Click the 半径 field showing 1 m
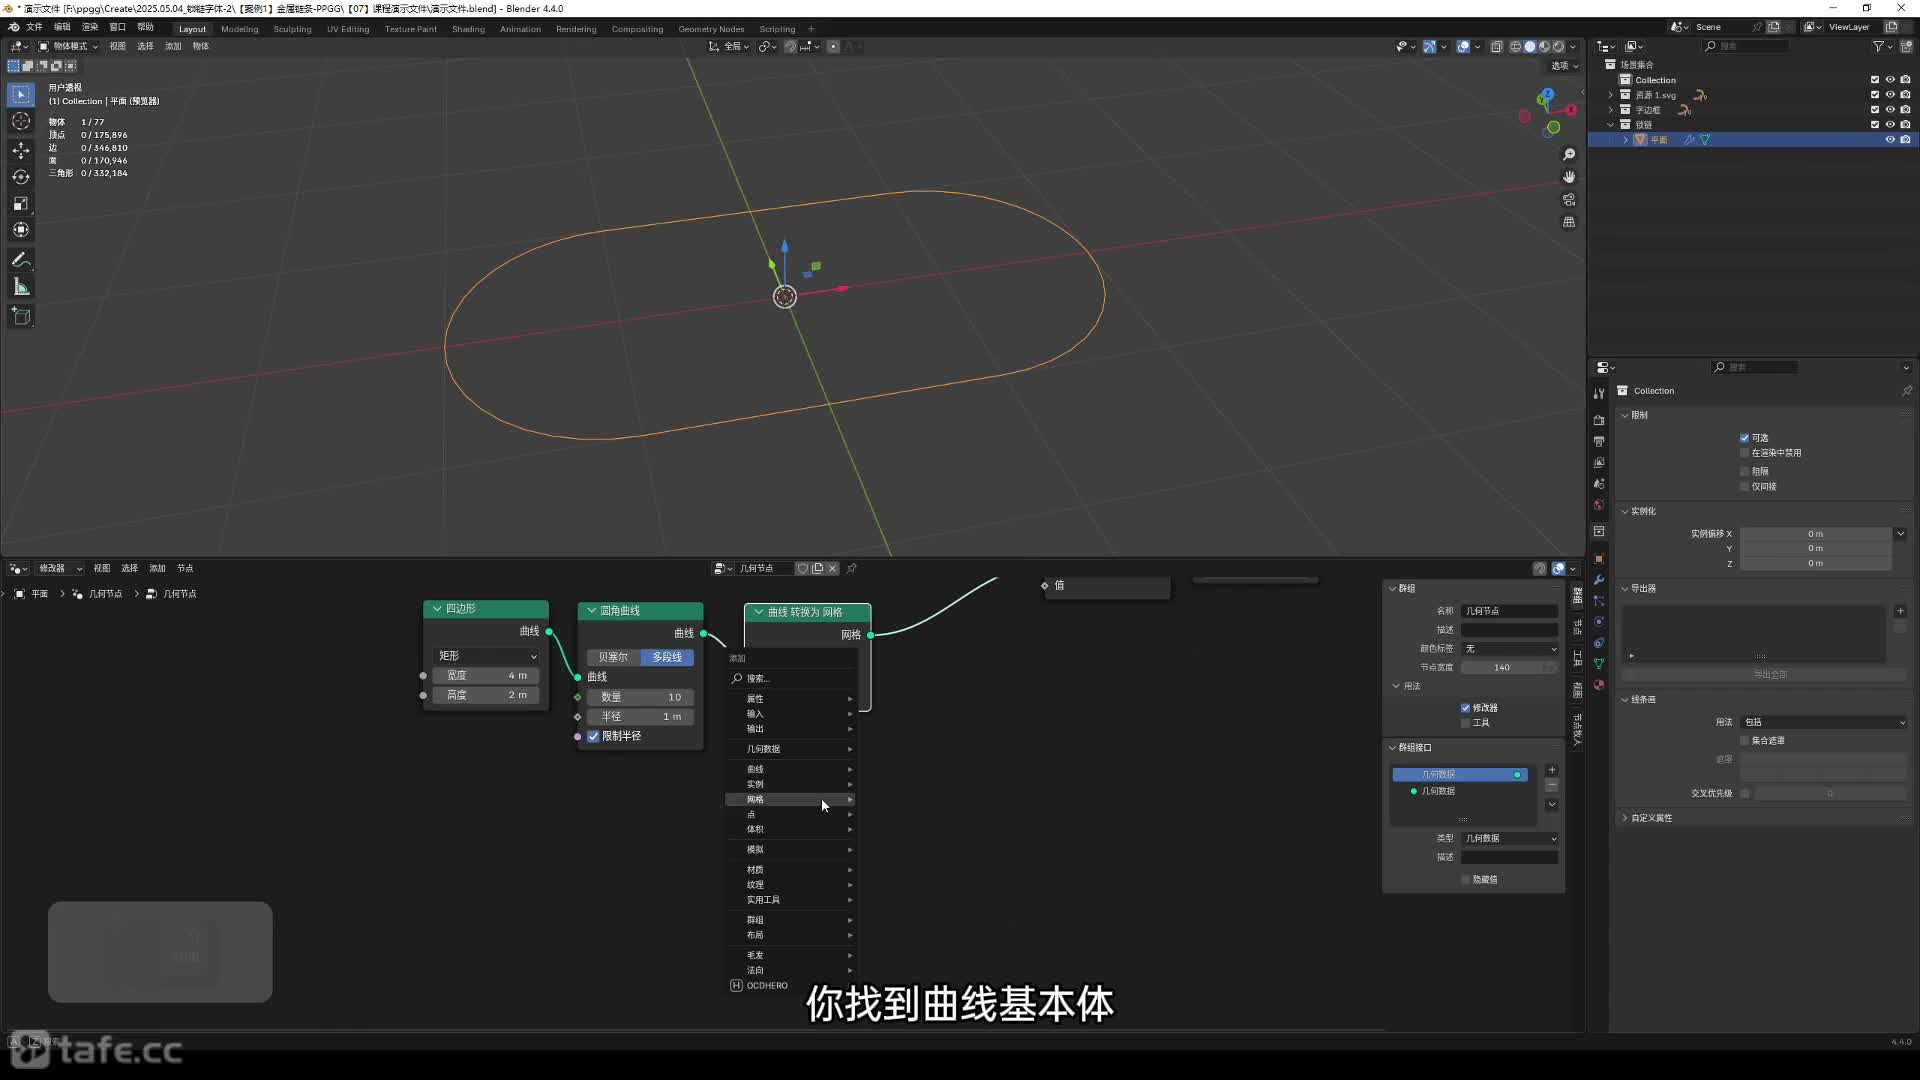Viewport: 1920px width, 1080px height. [641, 717]
